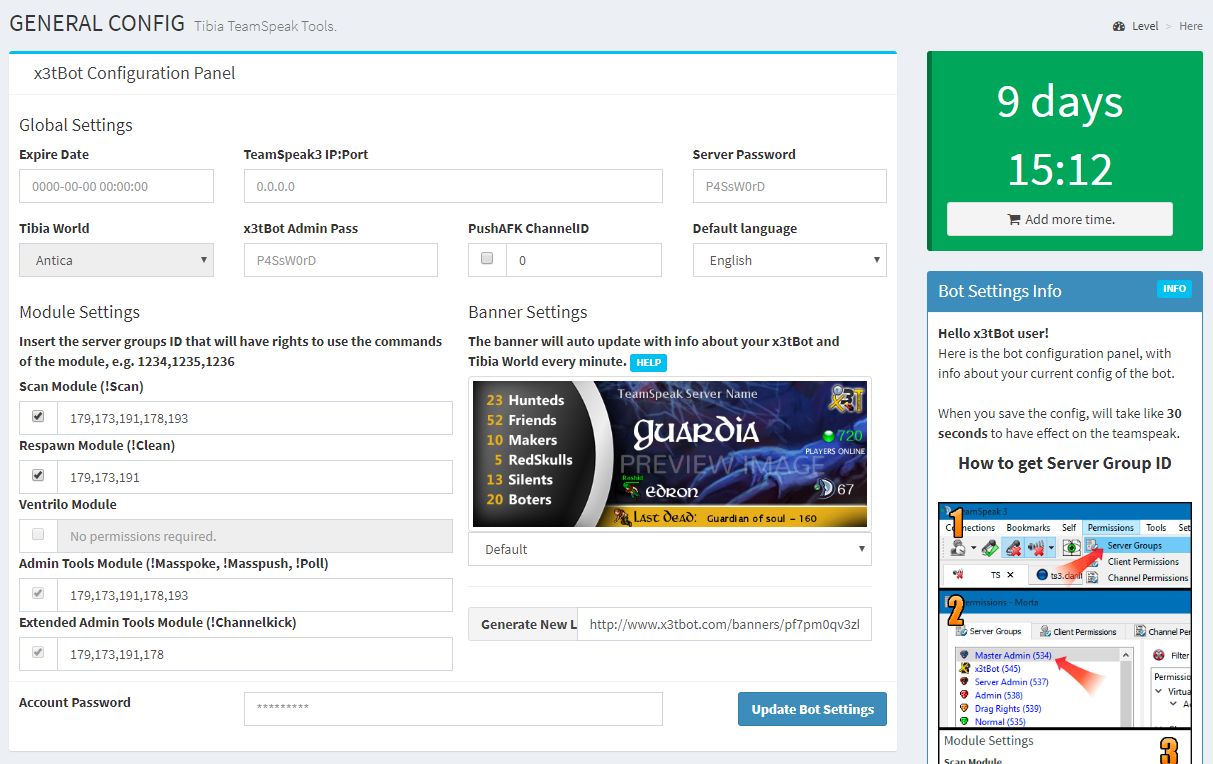Open the banner style Default dropdown
The height and width of the screenshot is (764, 1213).
click(670, 549)
